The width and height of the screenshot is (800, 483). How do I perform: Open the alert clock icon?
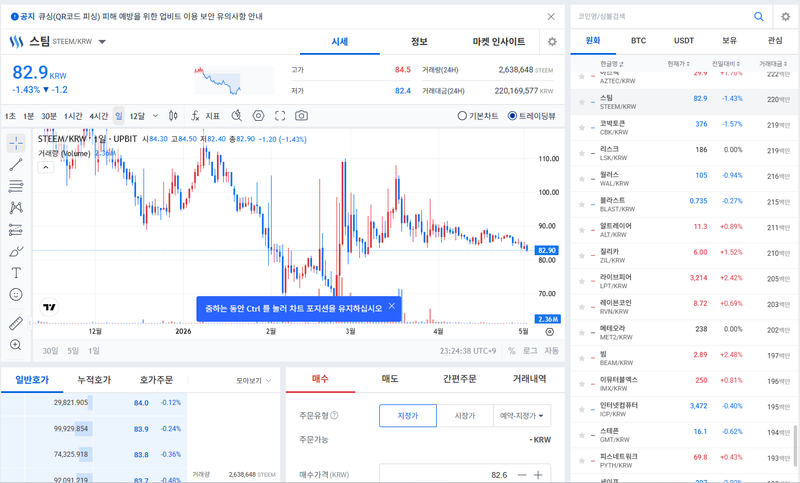[236, 116]
